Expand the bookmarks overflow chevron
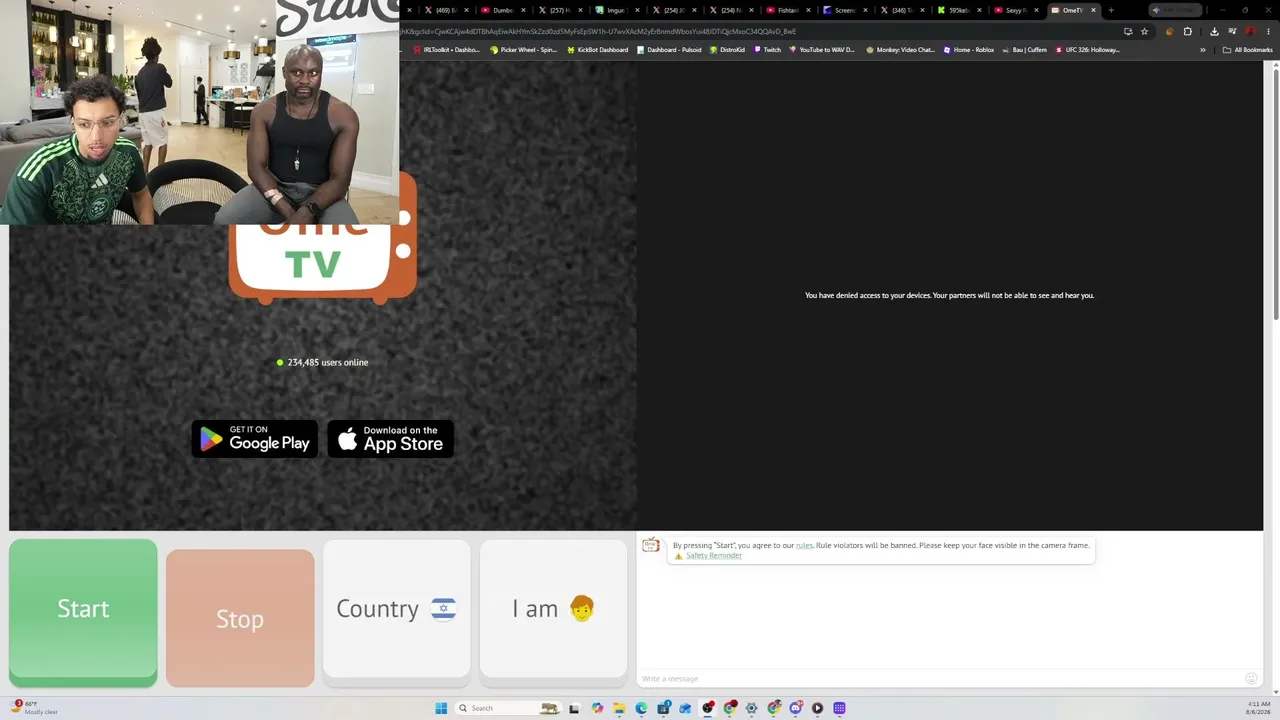The width and height of the screenshot is (1280, 720). pos(1203,50)
